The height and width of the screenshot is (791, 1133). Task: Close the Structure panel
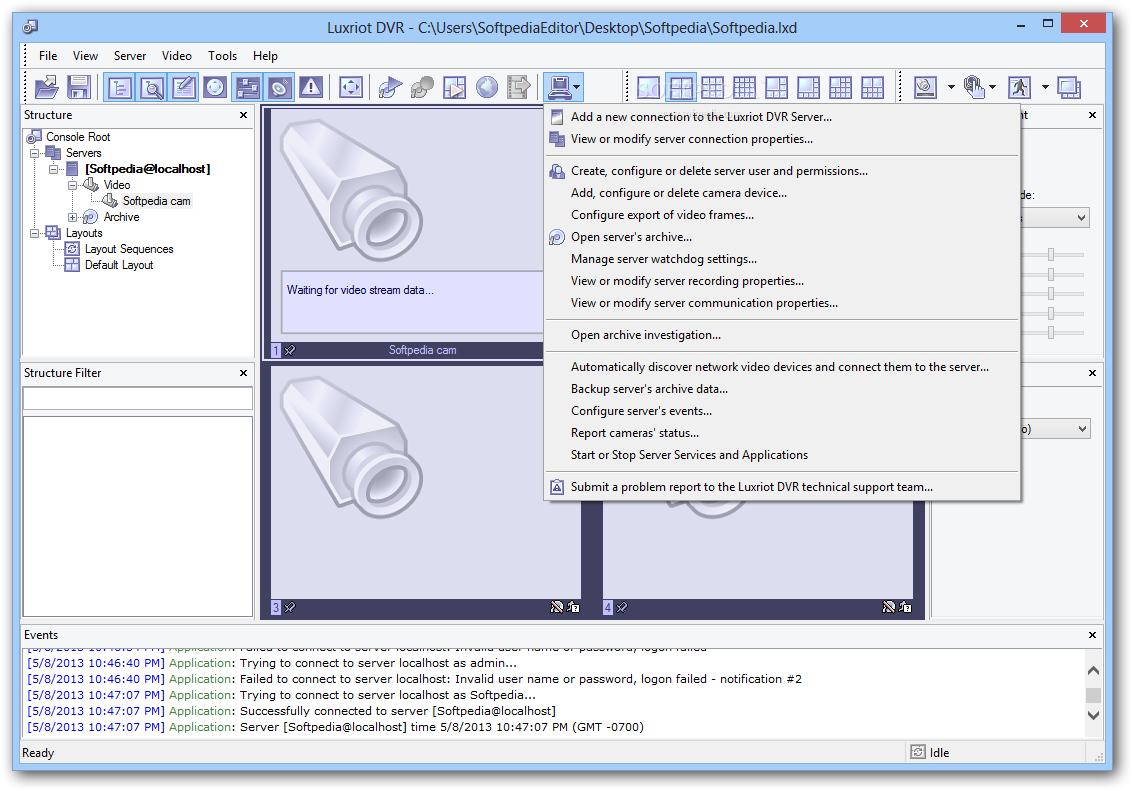click(x=244, y=115)
